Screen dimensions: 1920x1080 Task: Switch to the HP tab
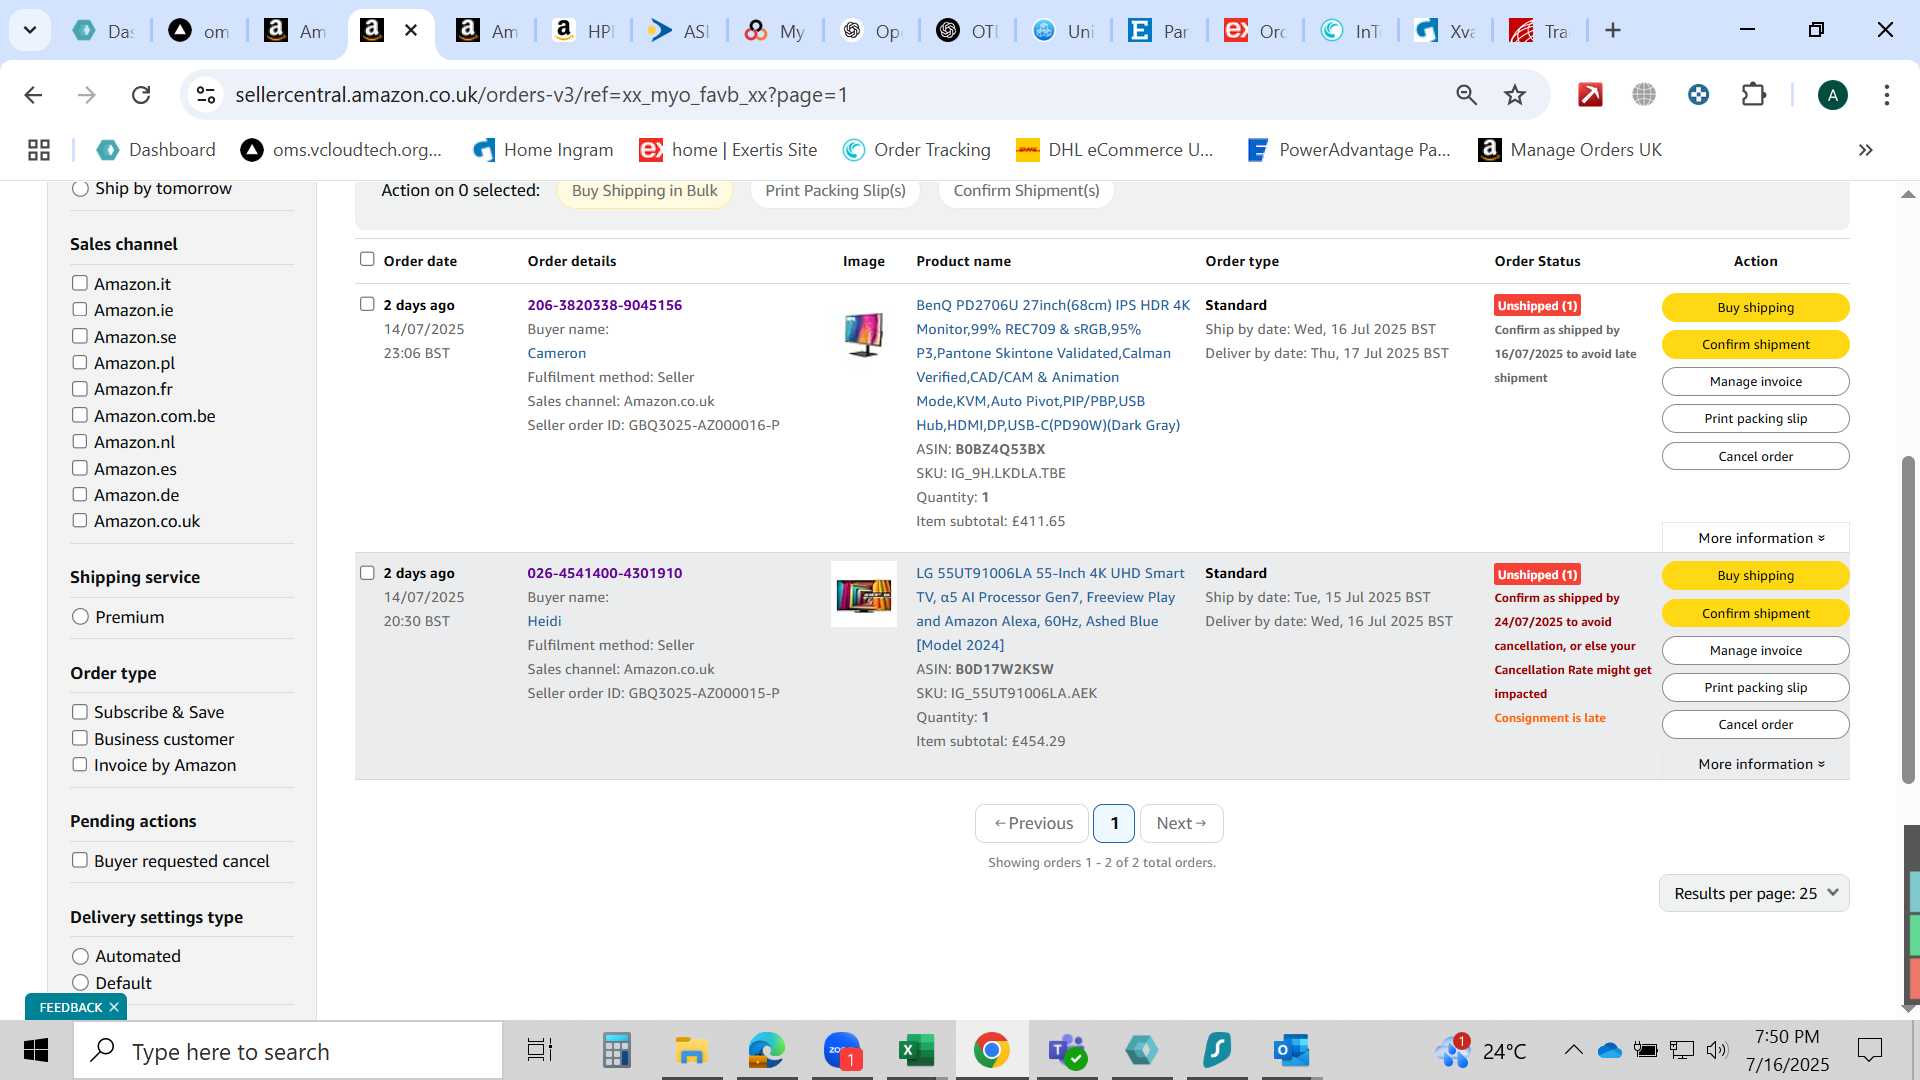click(583, 31)
